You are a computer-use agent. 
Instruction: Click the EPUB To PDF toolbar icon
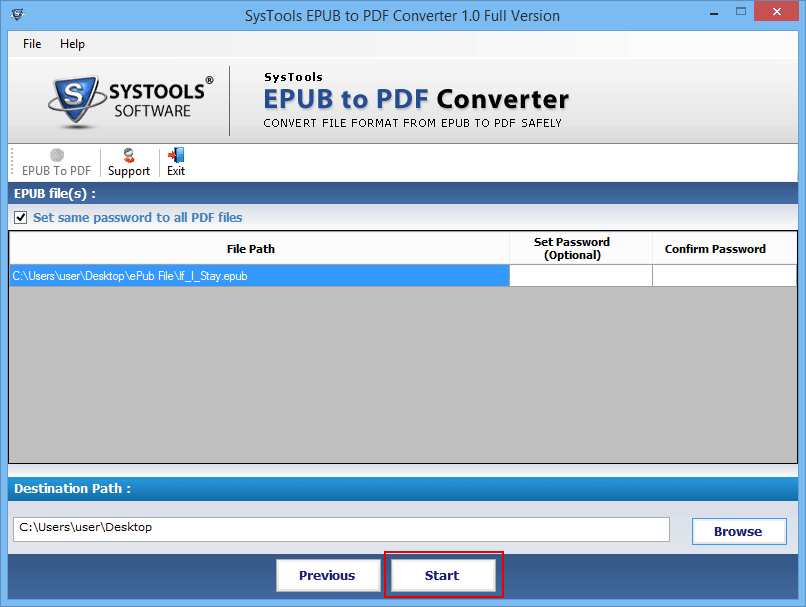[x=57, y=162]
